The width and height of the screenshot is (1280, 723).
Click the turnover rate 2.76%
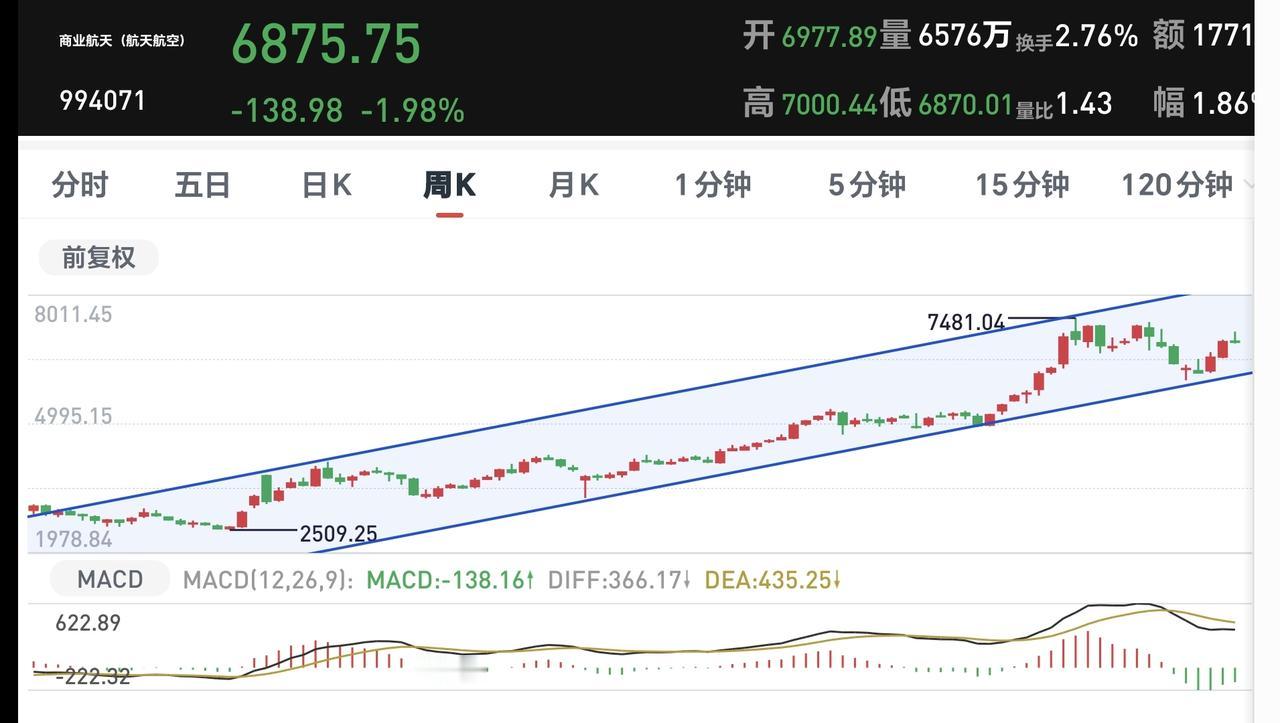tap(1096, 37)
